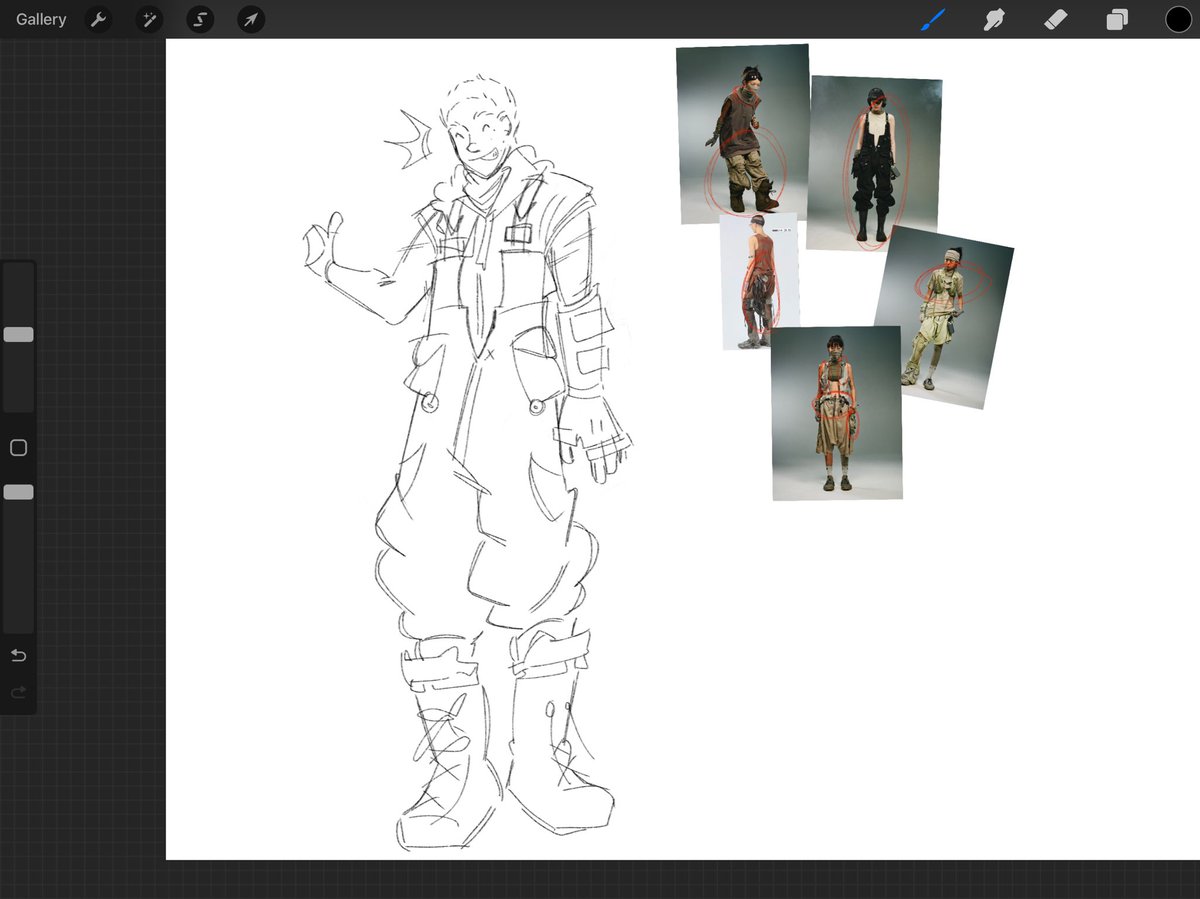Image resolution: width=1200 pixels, height=899 pixels.
Task: Select the Smudge tool
Action: click(x=993, y=19)
